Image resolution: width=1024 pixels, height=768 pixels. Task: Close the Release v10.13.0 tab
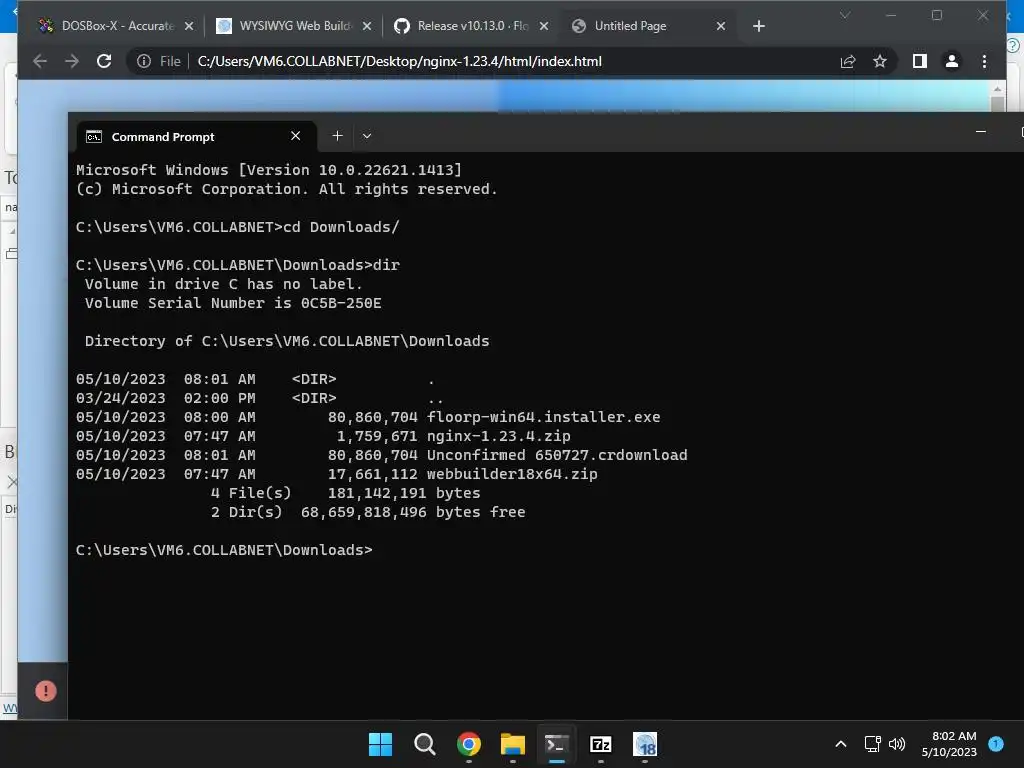[x=544, y=26]
